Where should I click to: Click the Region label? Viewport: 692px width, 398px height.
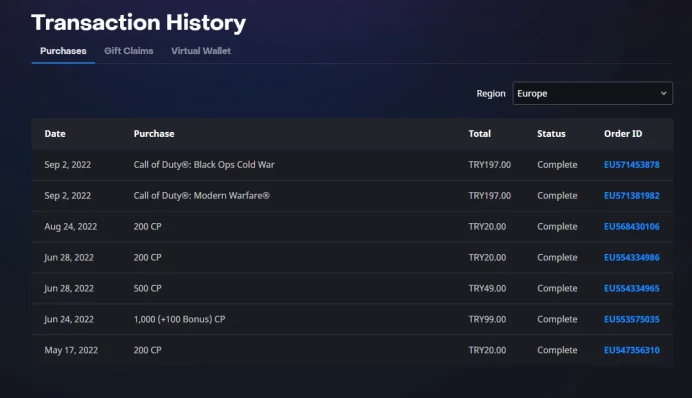(491, 94)
